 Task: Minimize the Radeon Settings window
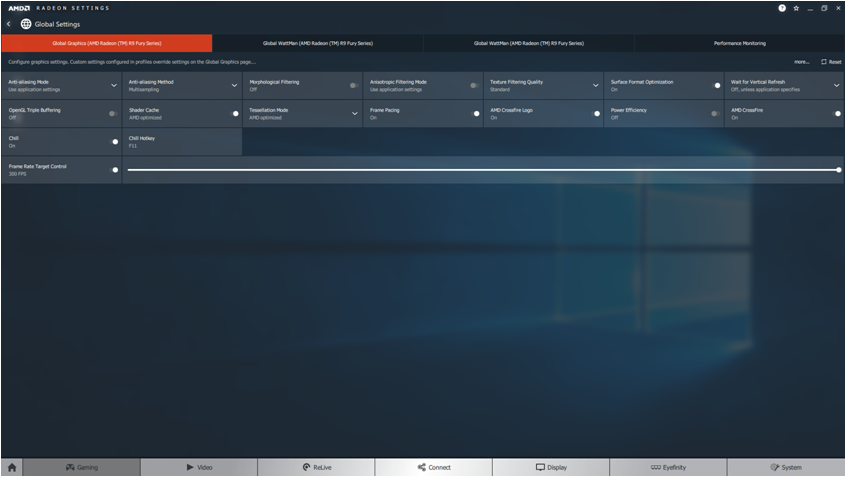(x=810, y=9)
